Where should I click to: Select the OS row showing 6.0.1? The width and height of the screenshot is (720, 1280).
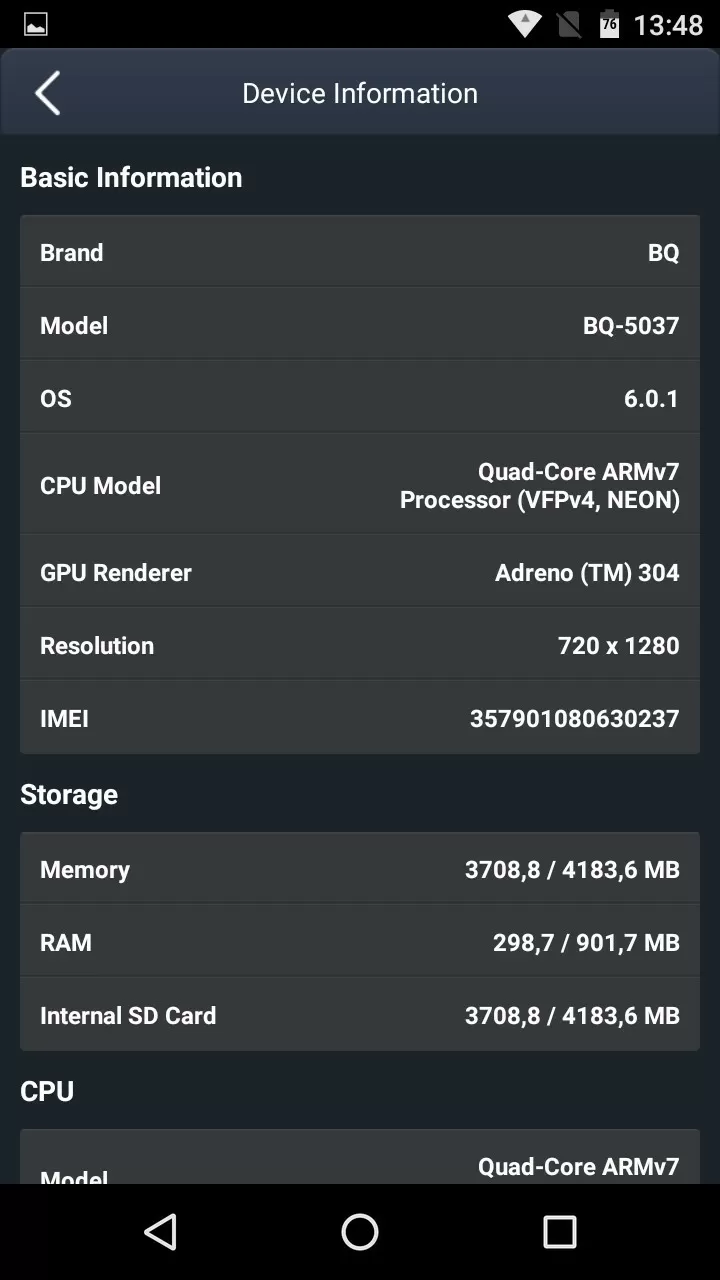click(x=360, y=398)
